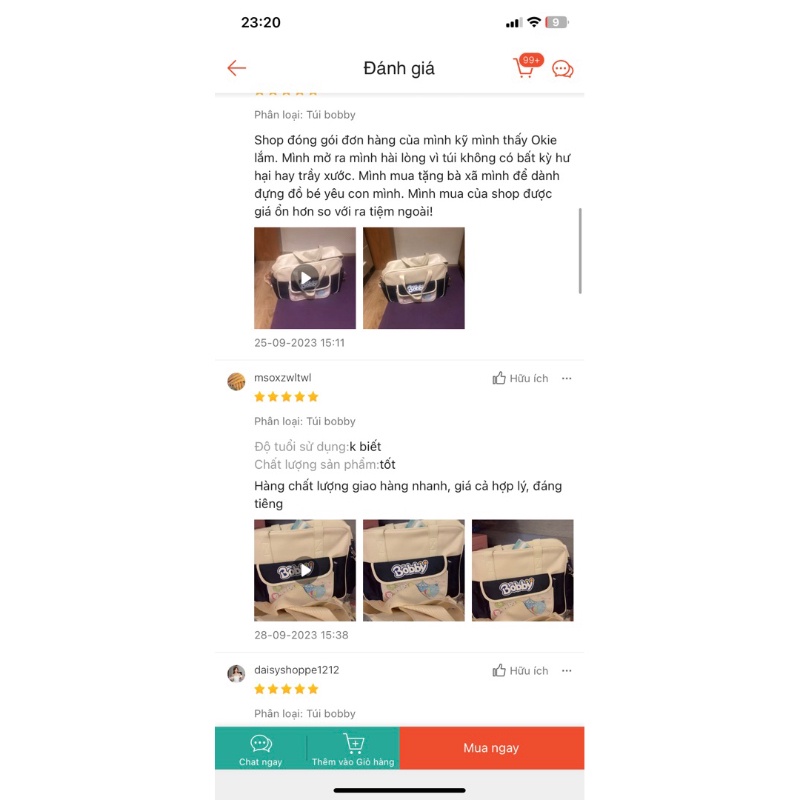Tap username msoxzwltwl
The height and width of the screenshot is (800, 800).
click(x=283, y=378)
